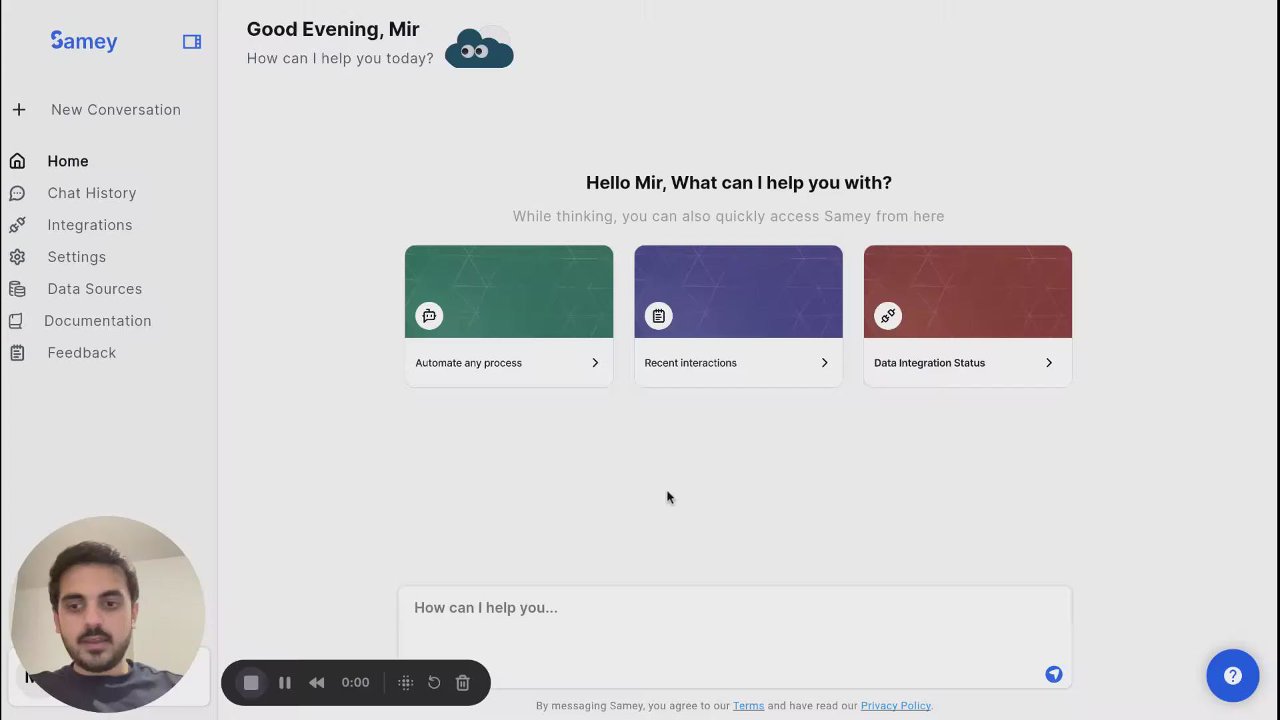Click the Data Sources database icon
This screenshot has width=1280, height=720.
[x=17, y=289]
